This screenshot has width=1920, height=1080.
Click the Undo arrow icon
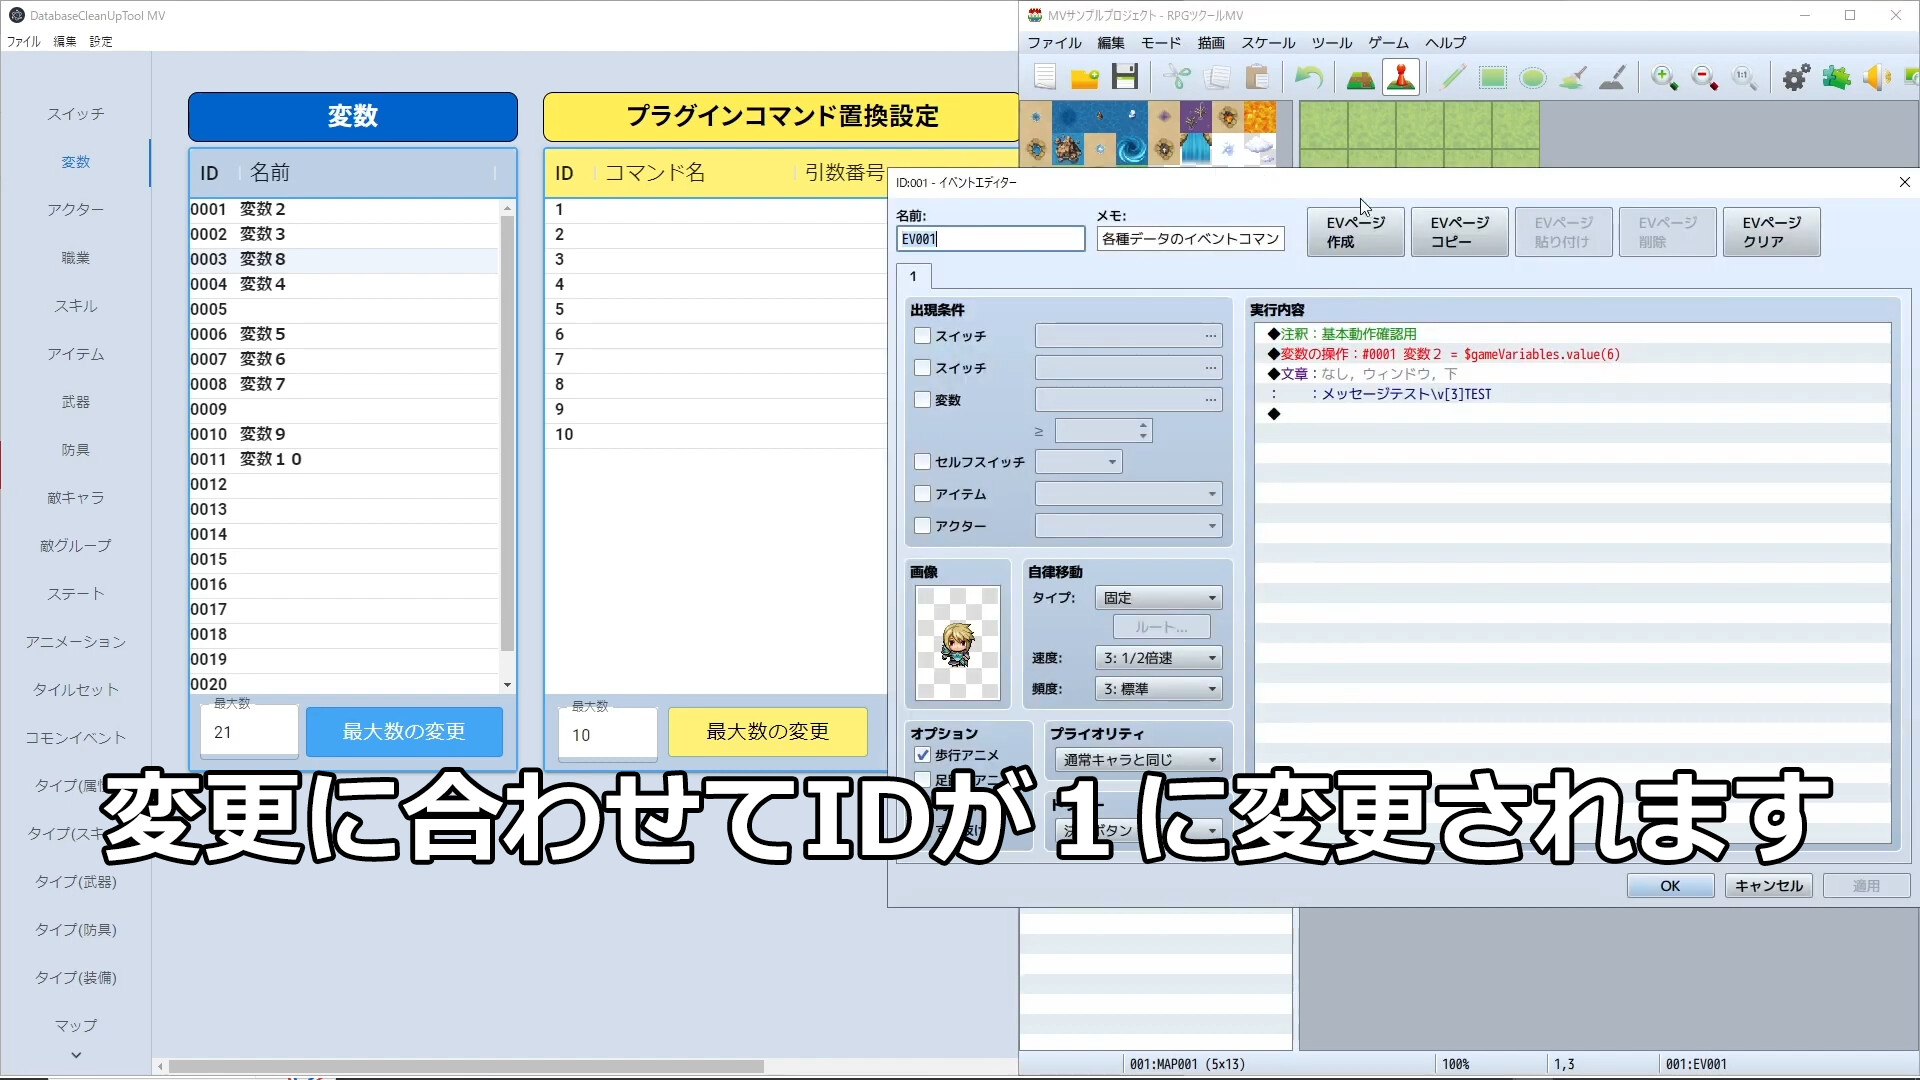(x=1308, y=77)
